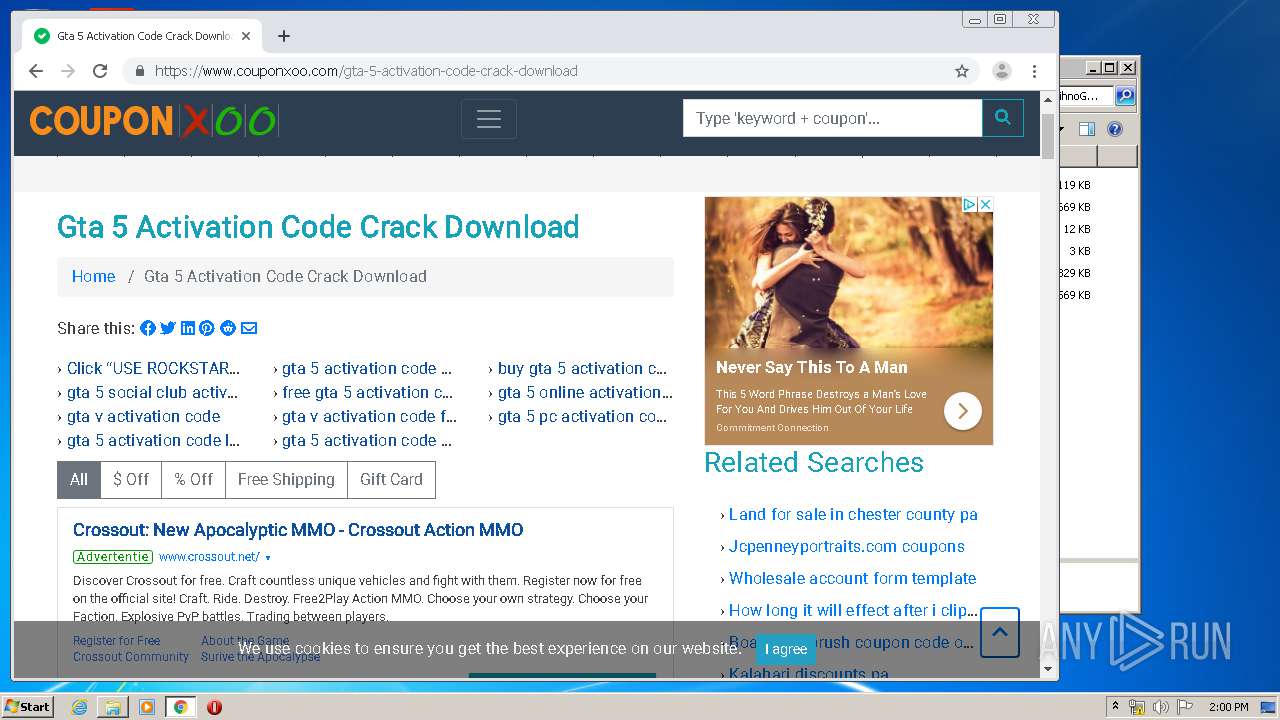This screenshot has height=720, width=1280.
Task: Open the Windows Start menu
Action: (27, 706)
